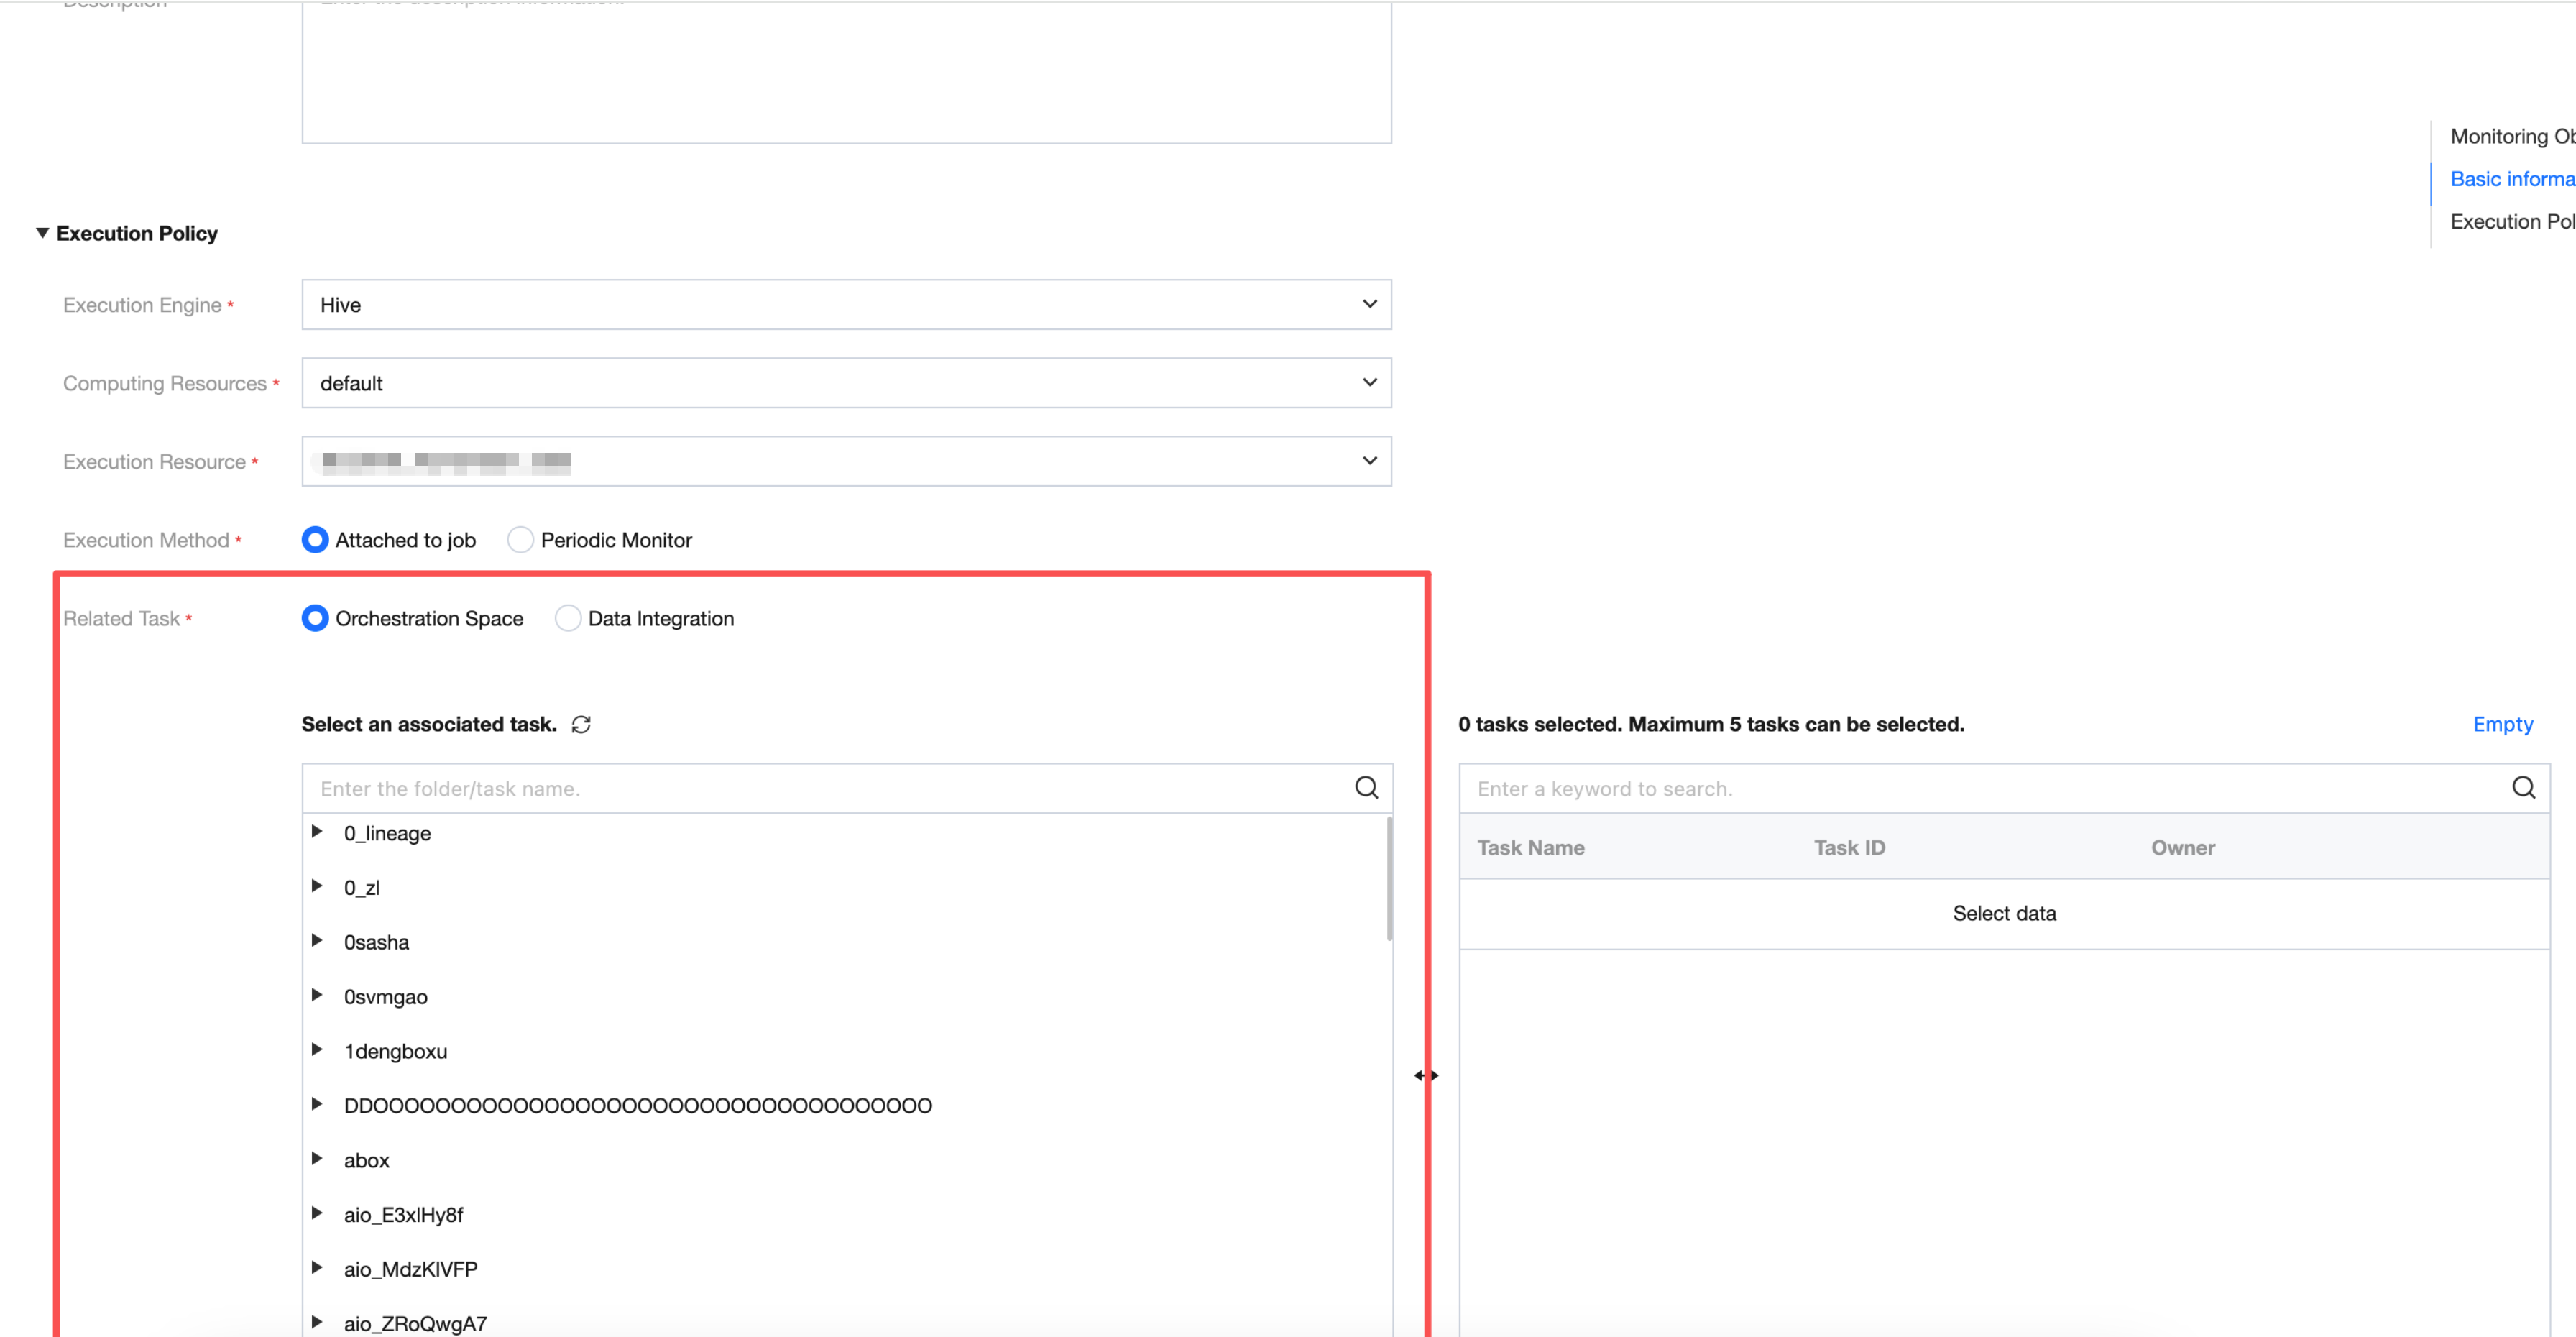Open the Computing Resources default dropdown
The height and width of the screenshot is (1337, 2576).
tap(846, 383)
